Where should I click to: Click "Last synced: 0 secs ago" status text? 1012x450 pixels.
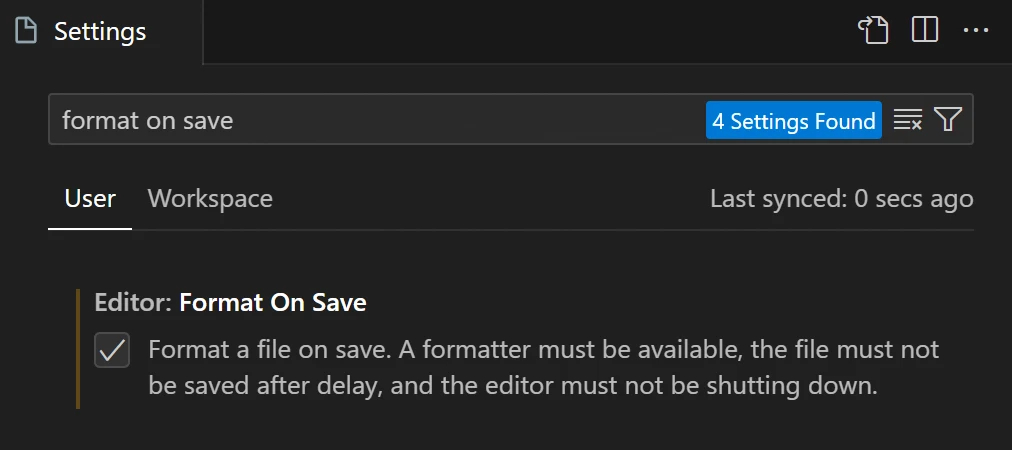841,198
